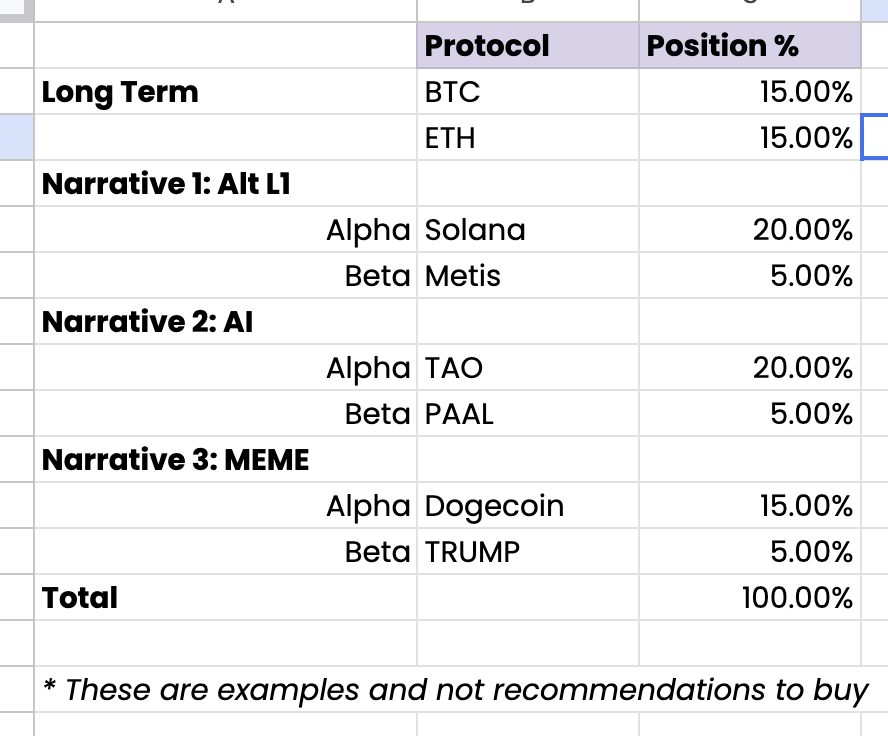Select the Protocol header cell
Viewport: 888px width, 736px height.
(527, 46)
